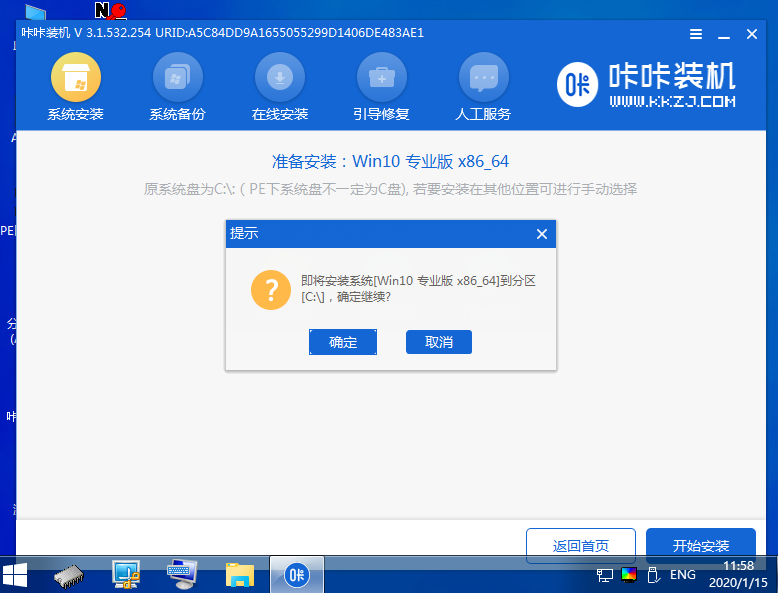Image resolution: width=778 pixels, height=593 pixels.
Task: Start installation with 开始安装 button
Action: click(x=701, y=545)
